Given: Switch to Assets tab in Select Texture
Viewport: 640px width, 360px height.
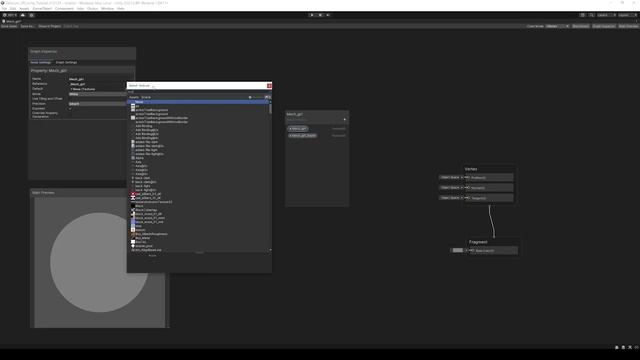Looking at the screenshot, I should 134,97.
